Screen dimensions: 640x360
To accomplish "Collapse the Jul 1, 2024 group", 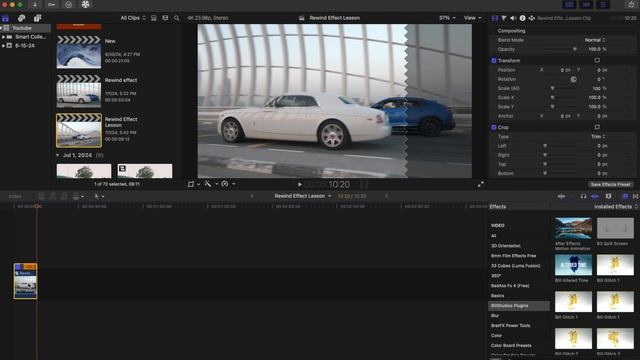I will click(x=58, y=156).
